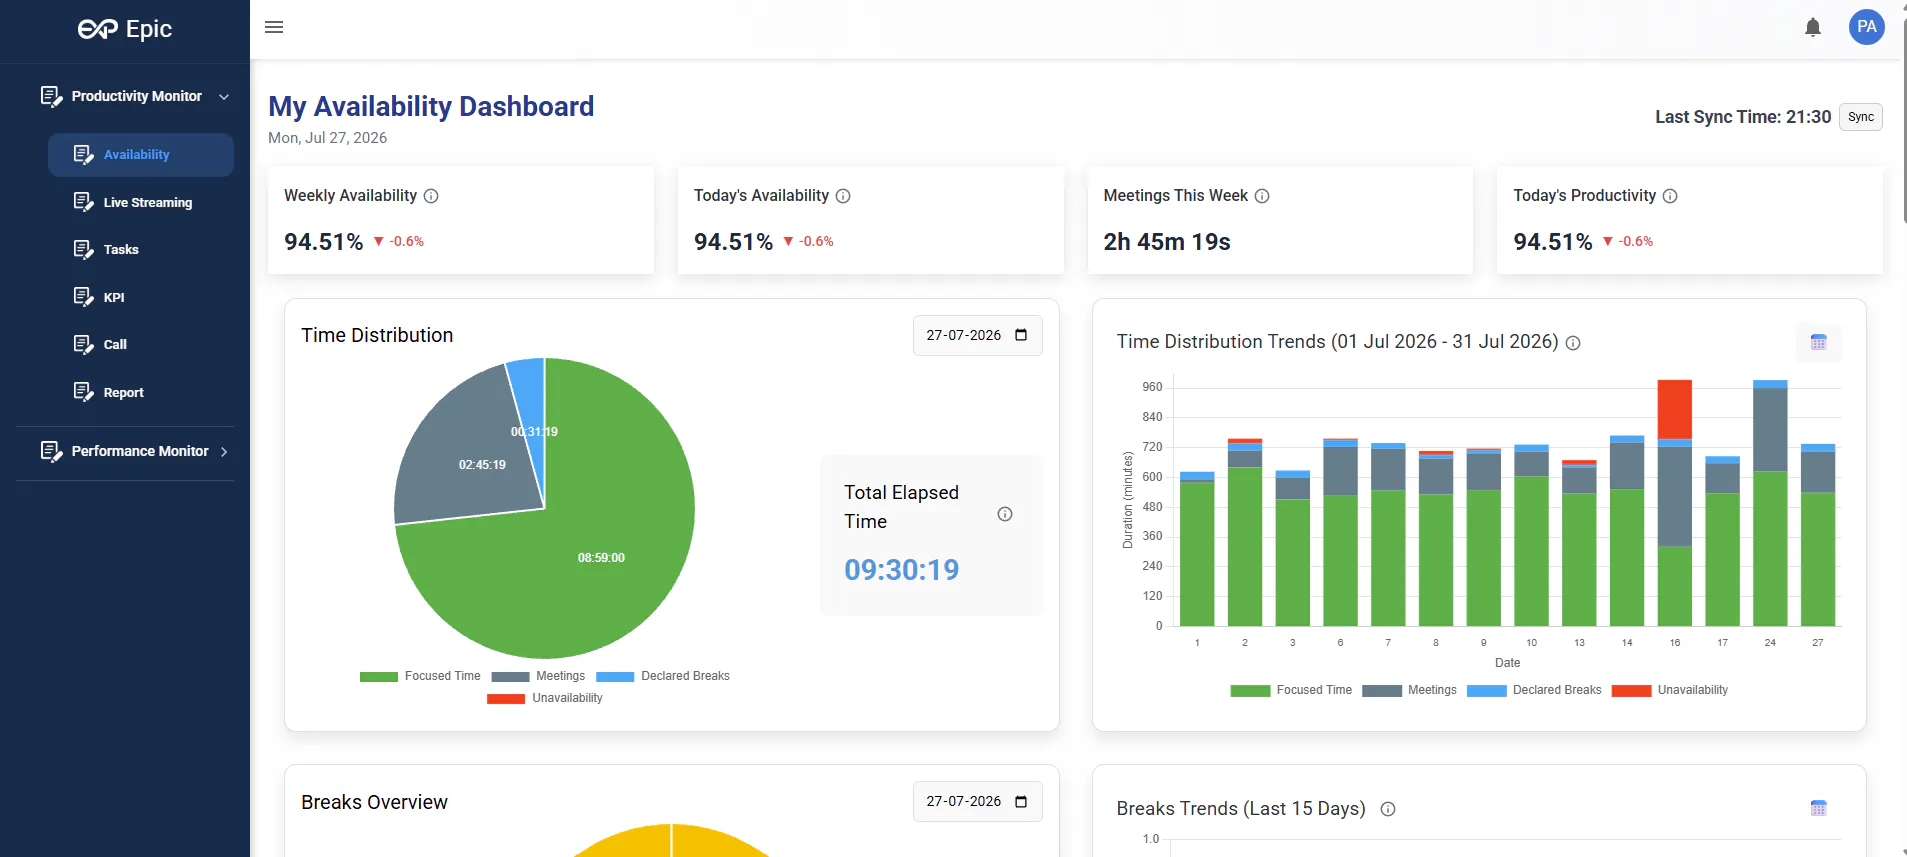Click the Report menu icon
The height and width of the screenshot is (857, 1907).
(x=83, y=392)
